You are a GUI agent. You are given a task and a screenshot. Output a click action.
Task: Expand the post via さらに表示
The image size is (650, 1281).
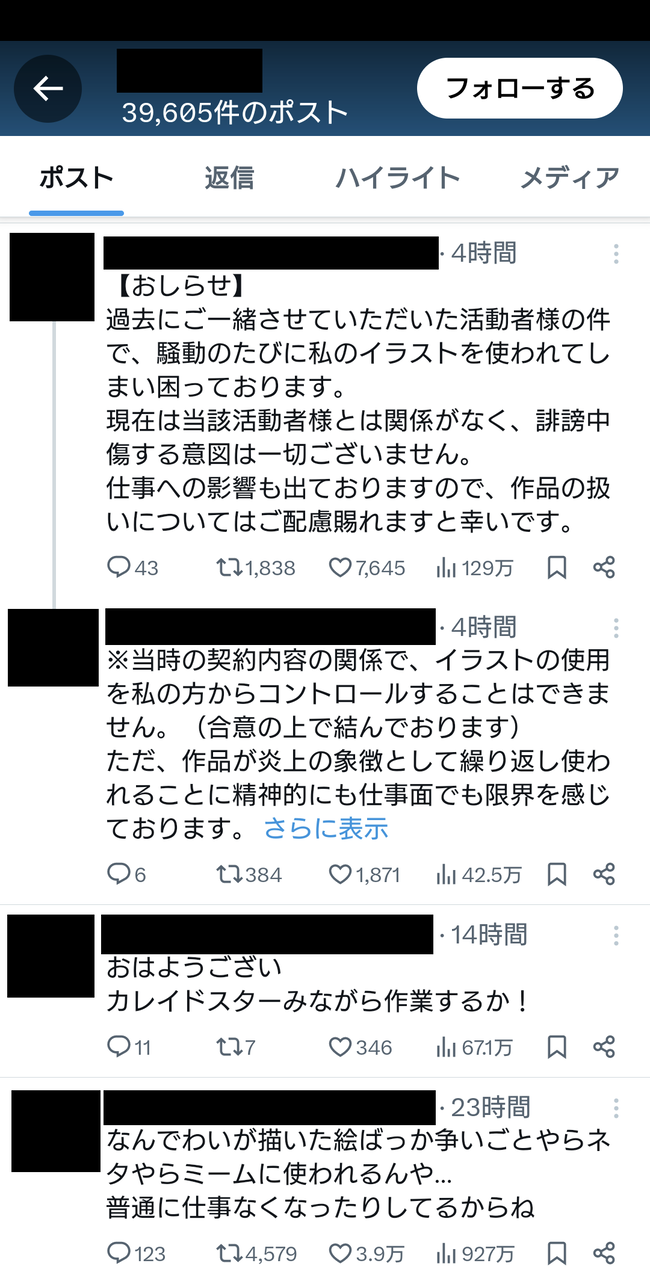click(x=326, y=829)
